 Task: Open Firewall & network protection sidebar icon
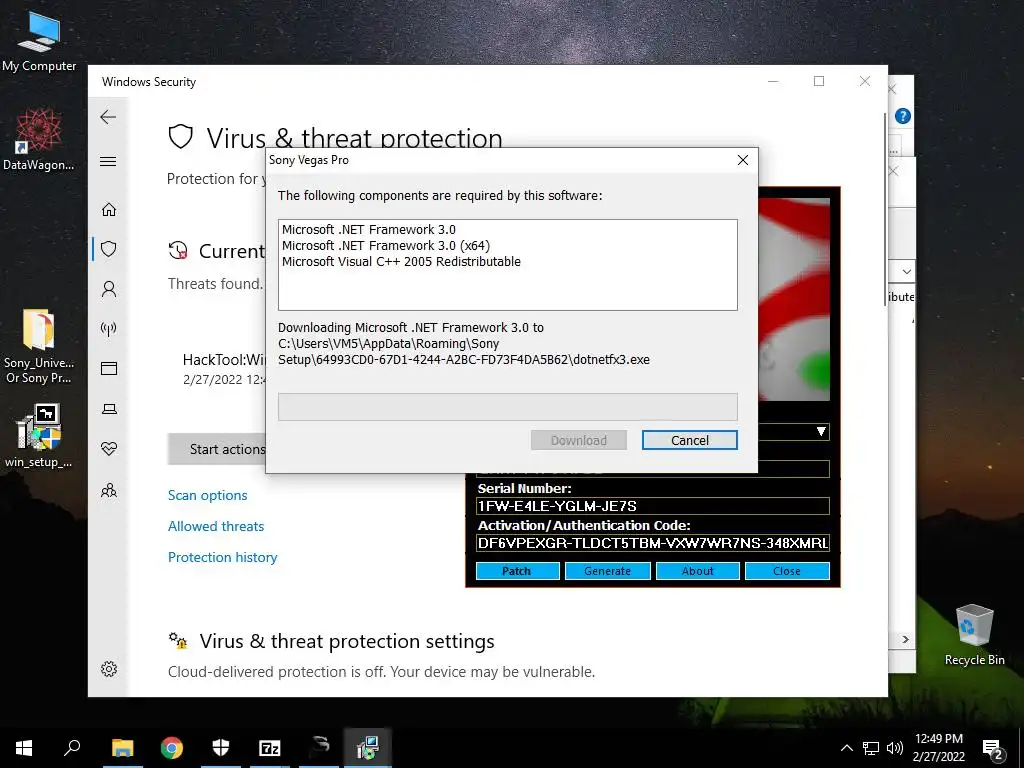108,328
